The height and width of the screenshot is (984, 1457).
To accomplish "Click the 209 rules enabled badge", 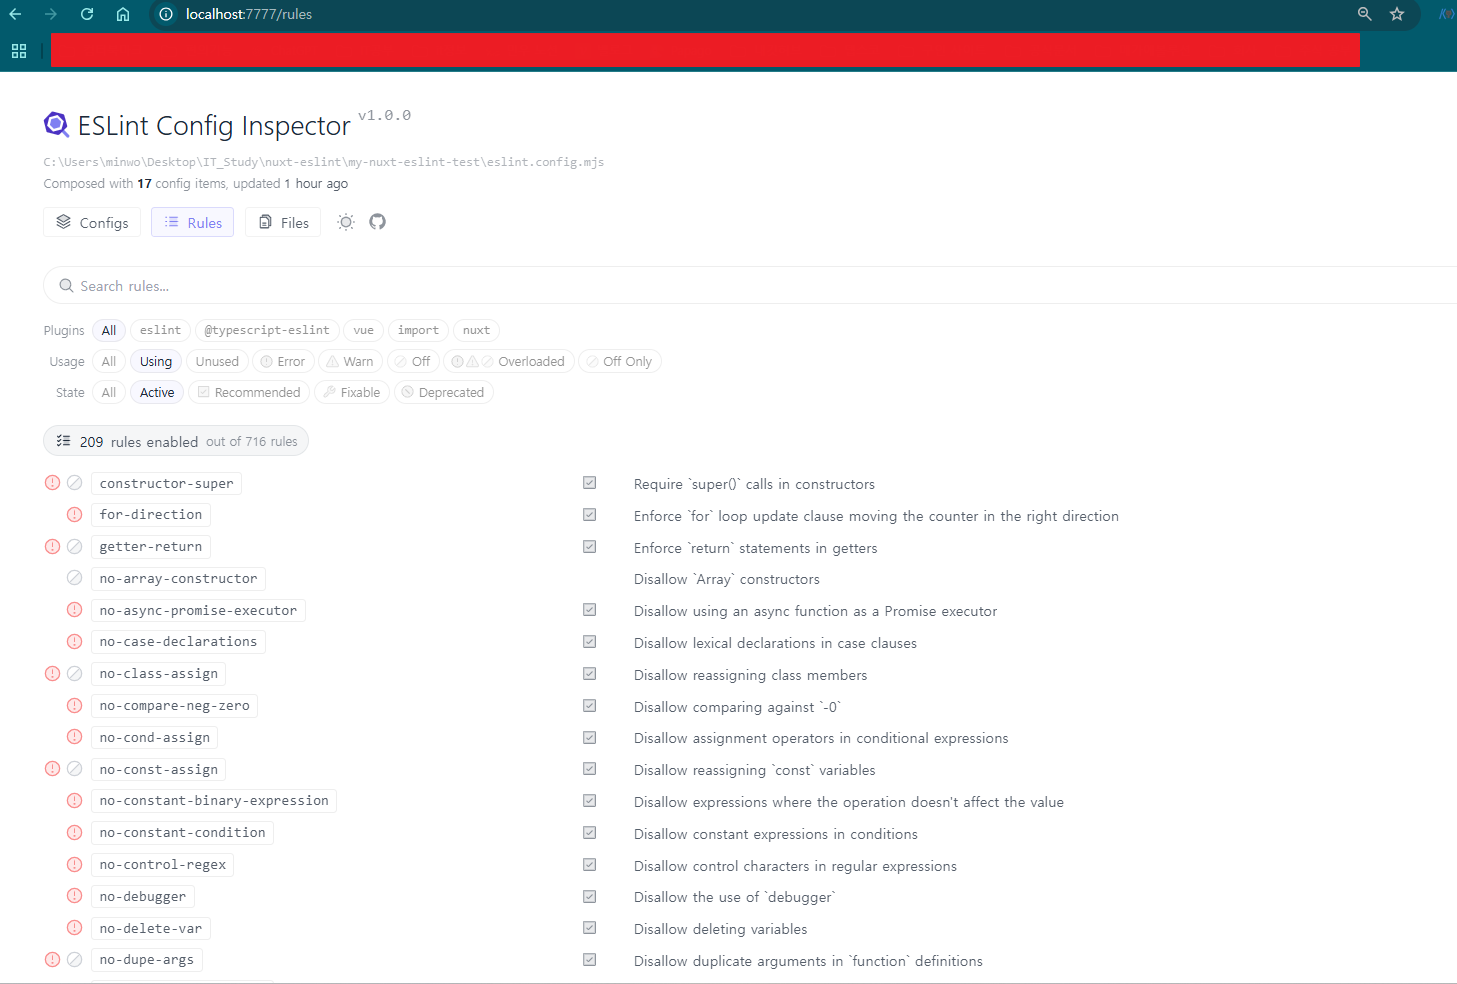I will 176,441.
